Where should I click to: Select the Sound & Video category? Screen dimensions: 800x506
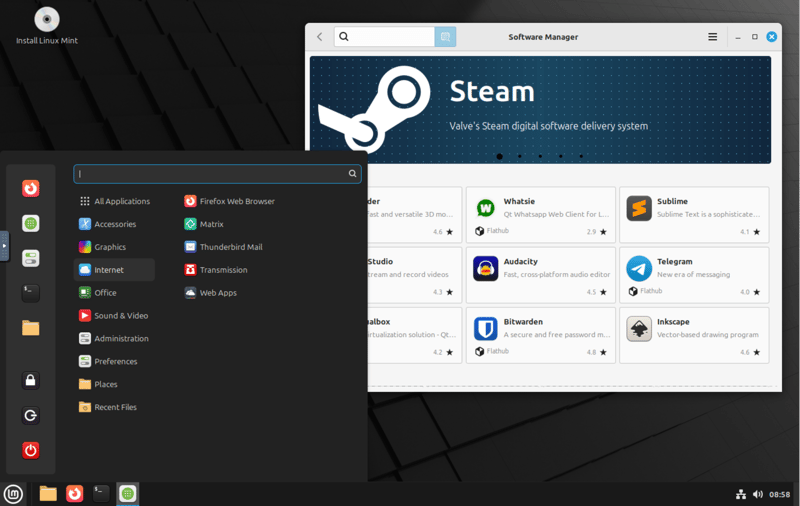pos(120,316)
